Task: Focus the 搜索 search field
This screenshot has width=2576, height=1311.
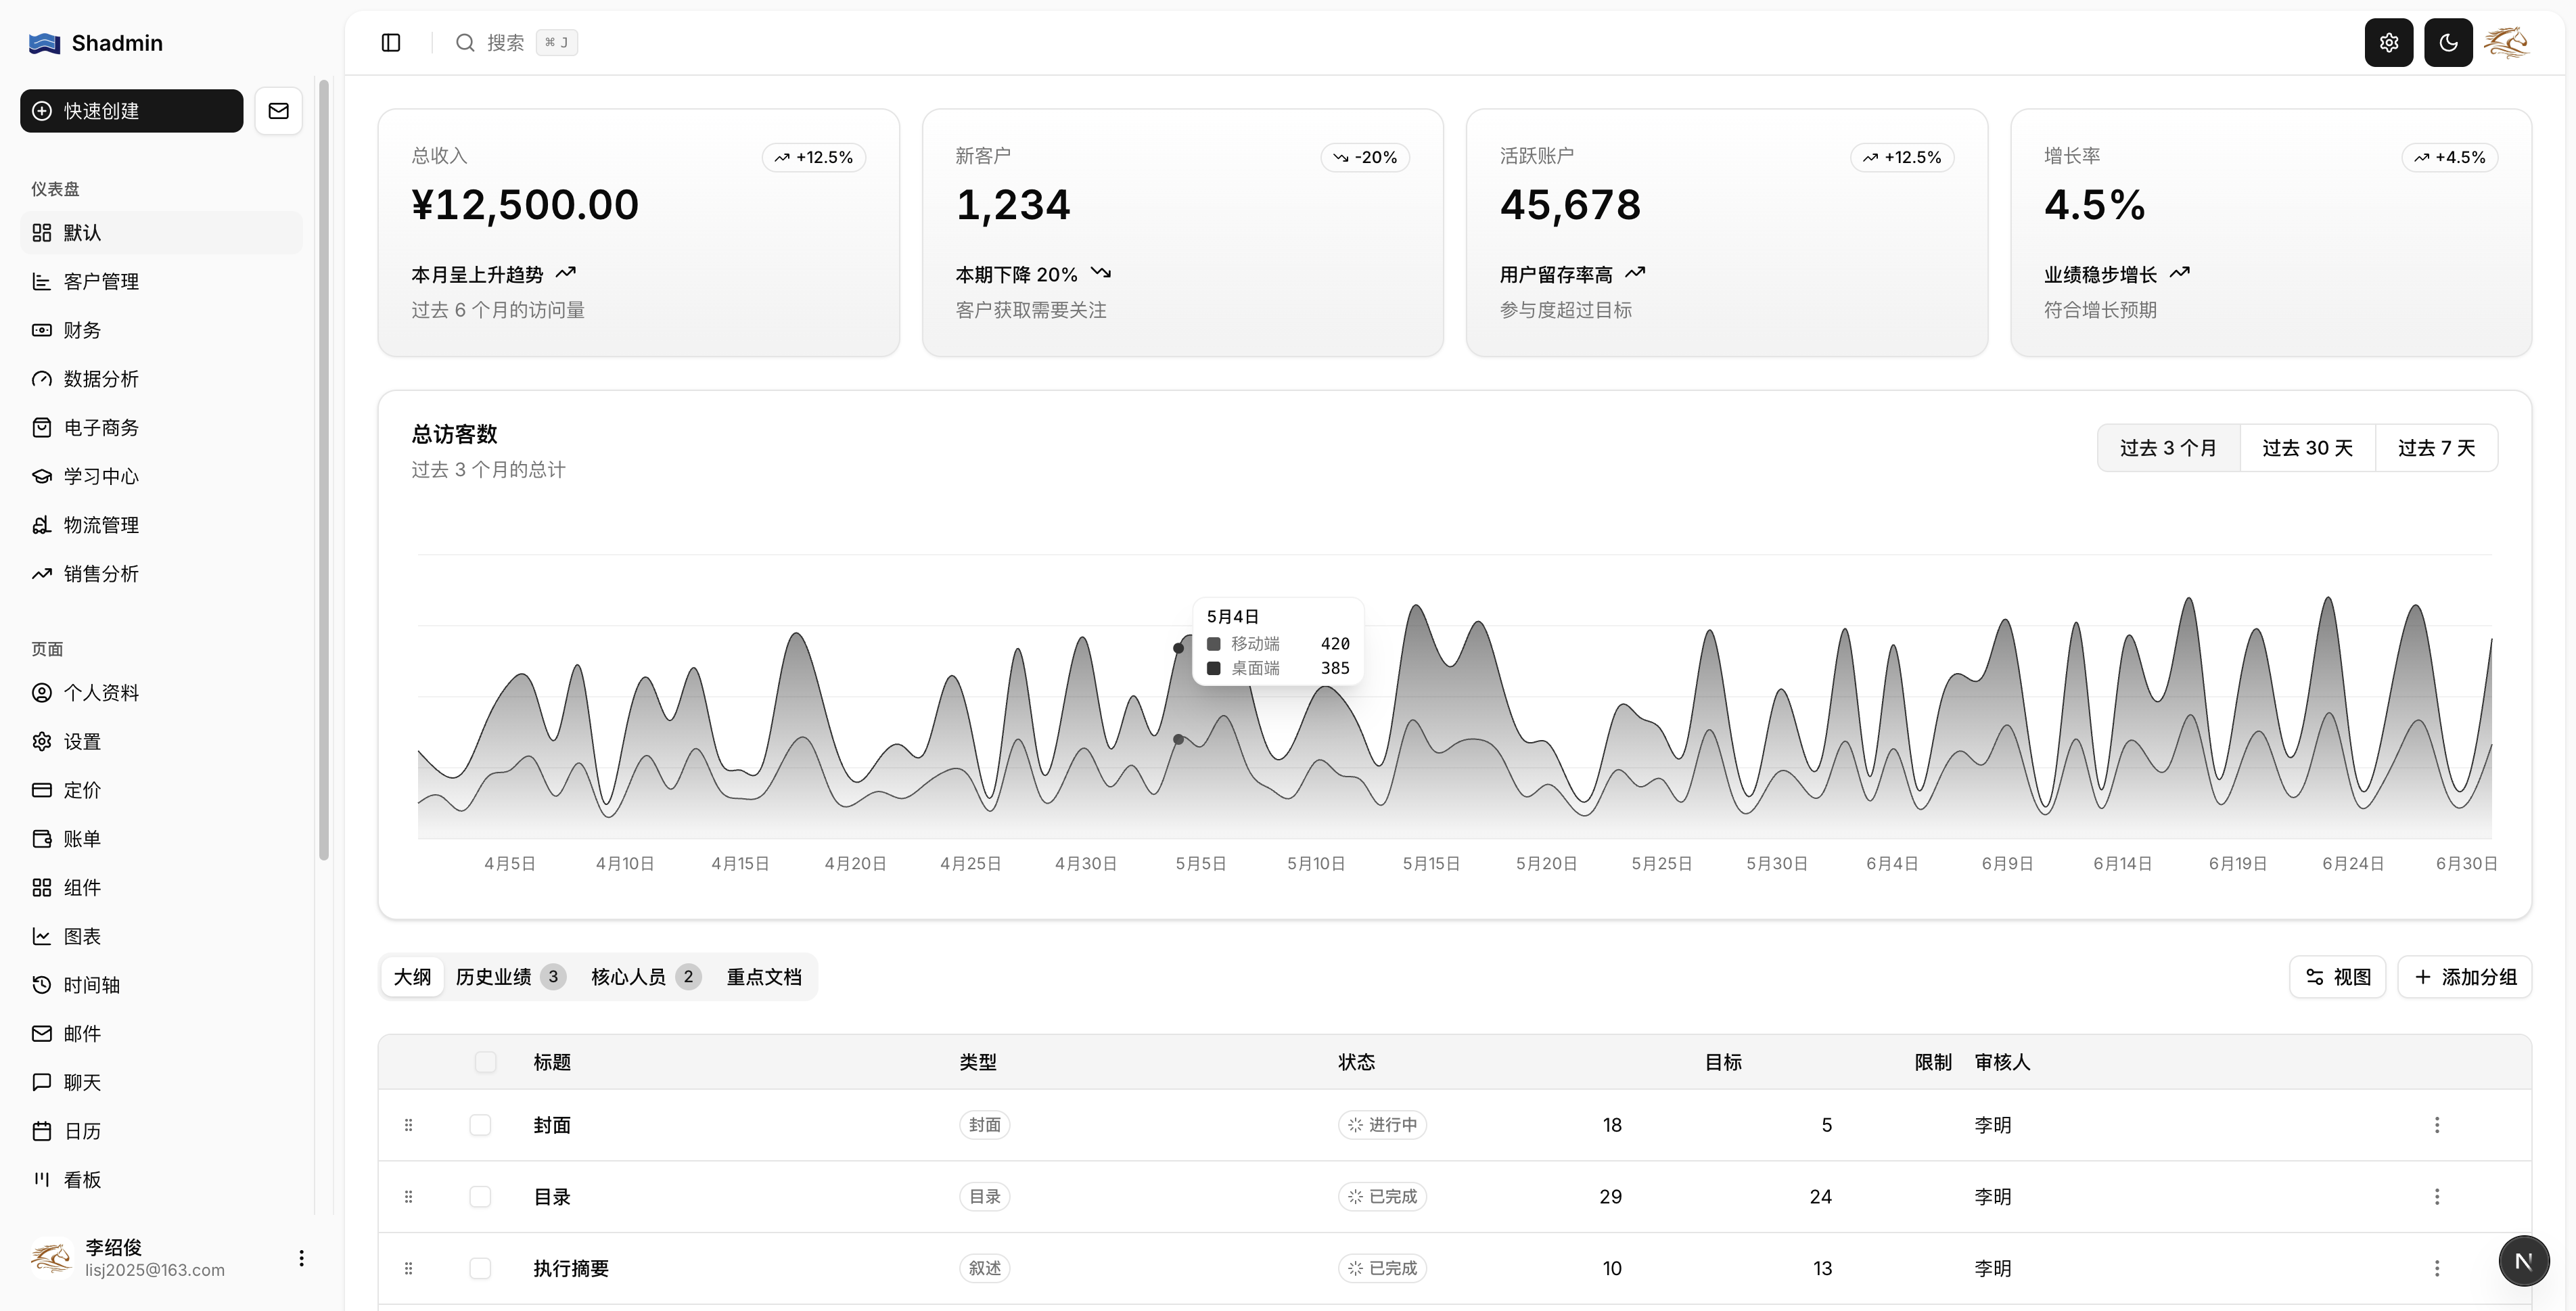Action: click(505, 43)
